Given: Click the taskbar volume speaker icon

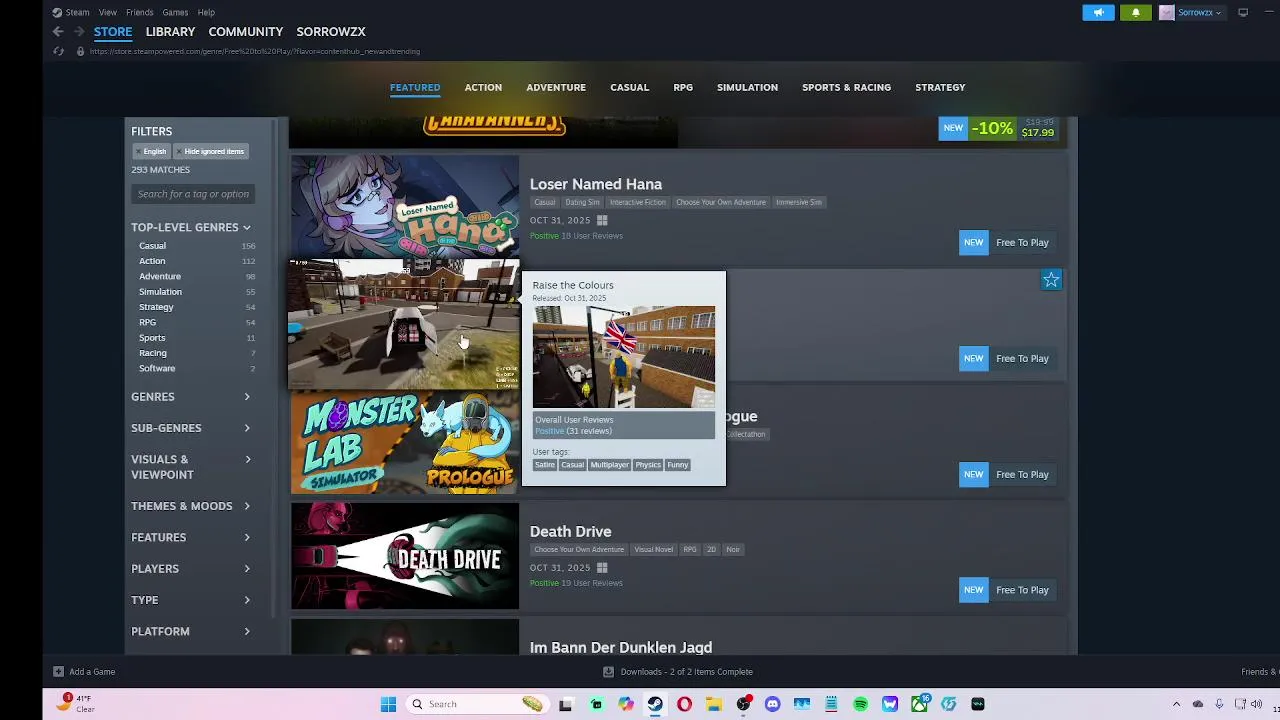Looking at the screenshot, I should [1256, 704].
